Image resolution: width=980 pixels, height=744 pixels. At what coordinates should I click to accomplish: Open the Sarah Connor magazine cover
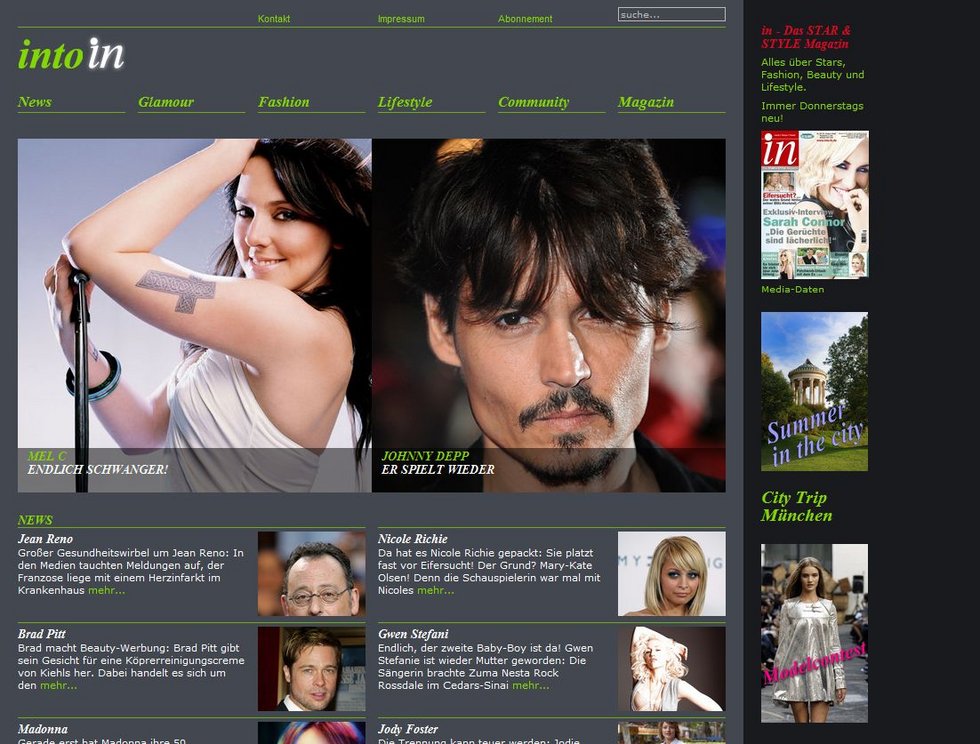point(815,204)
